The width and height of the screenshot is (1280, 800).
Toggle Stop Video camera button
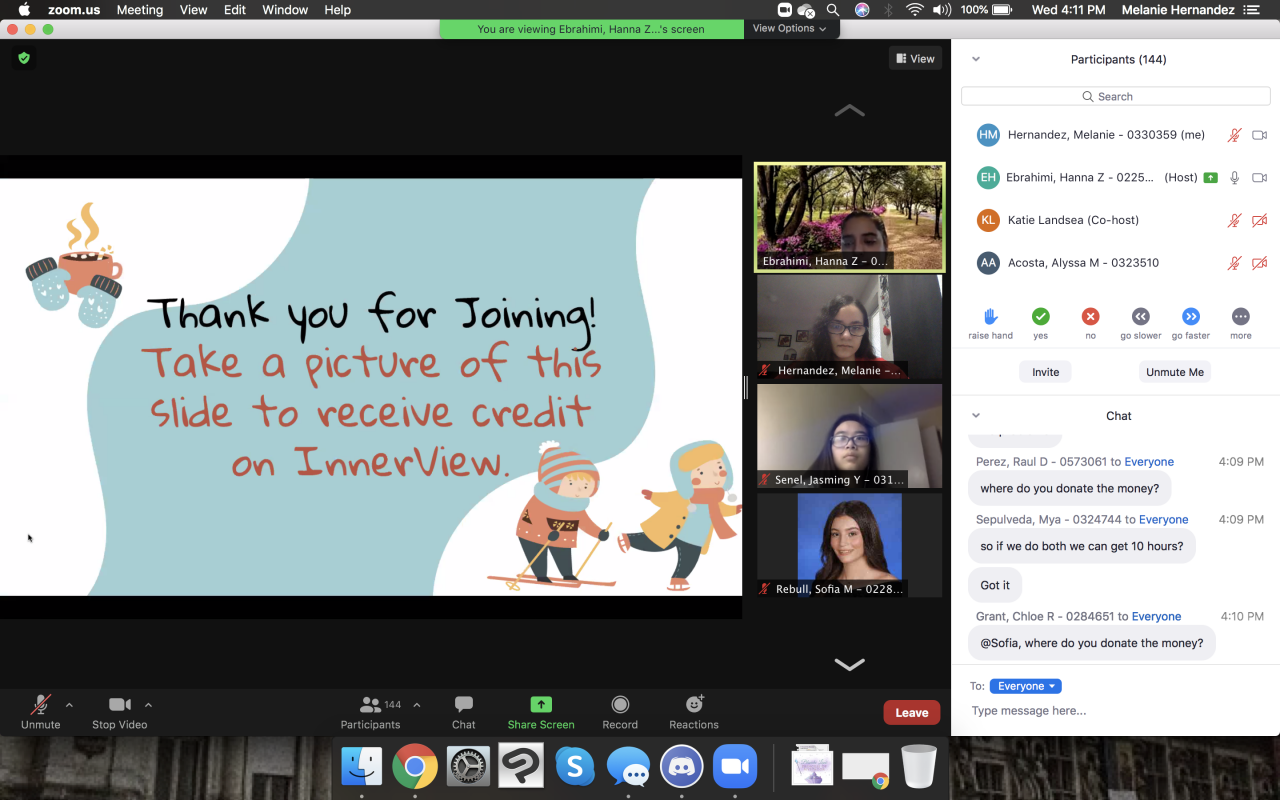coord(120,705)
